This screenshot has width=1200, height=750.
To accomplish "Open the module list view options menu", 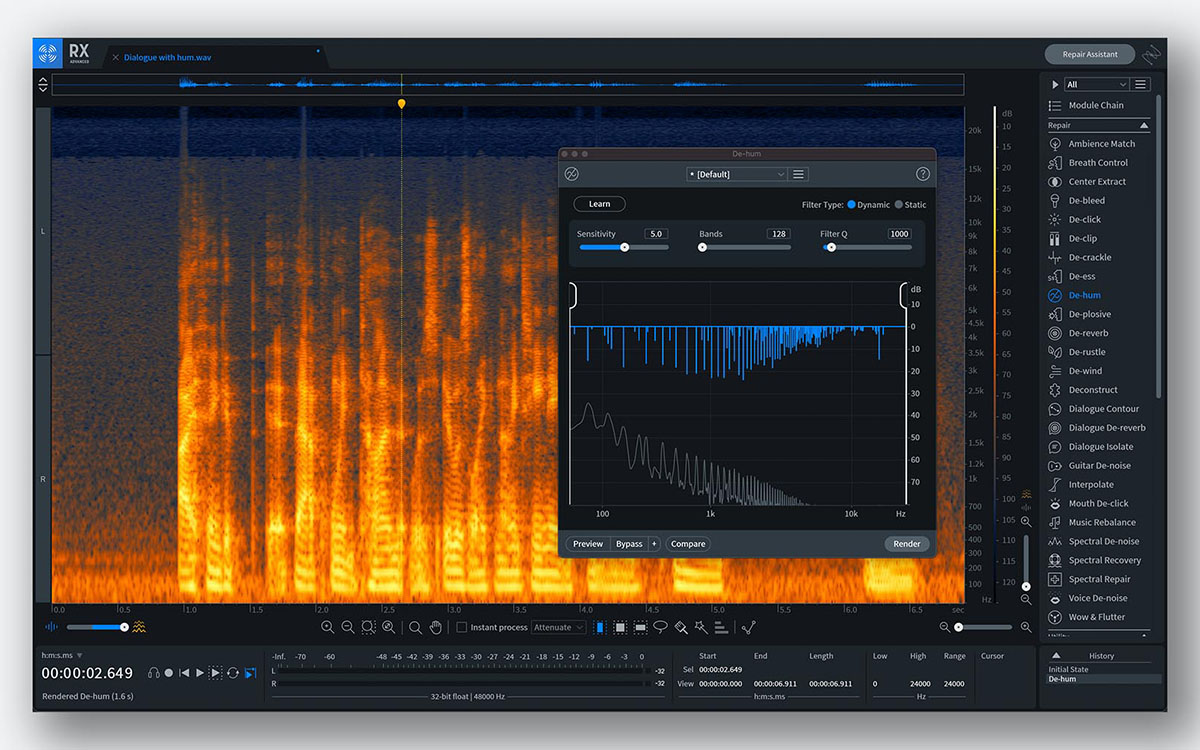I will [x=1141, y=85].
